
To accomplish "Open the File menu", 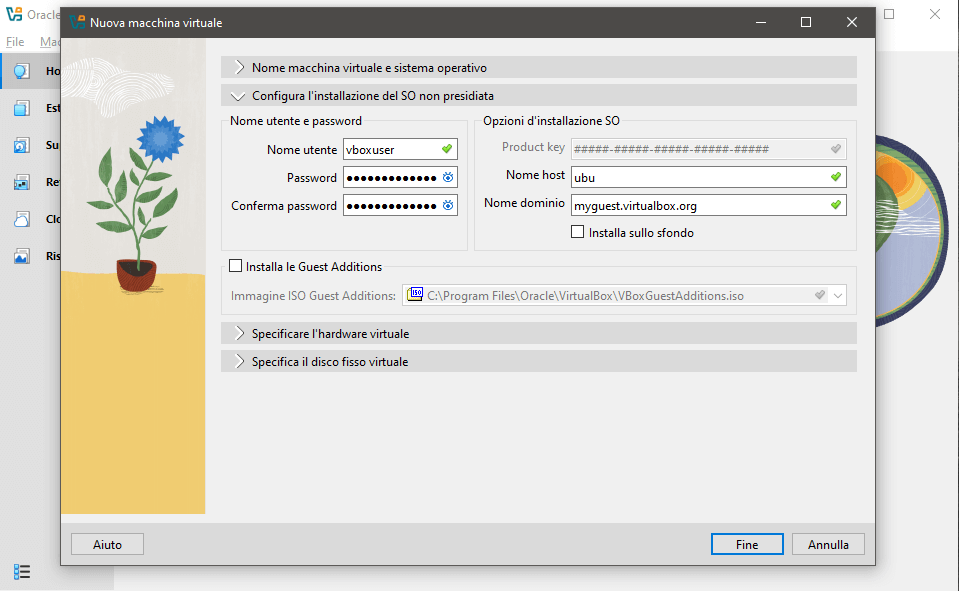I will point(14,41).
